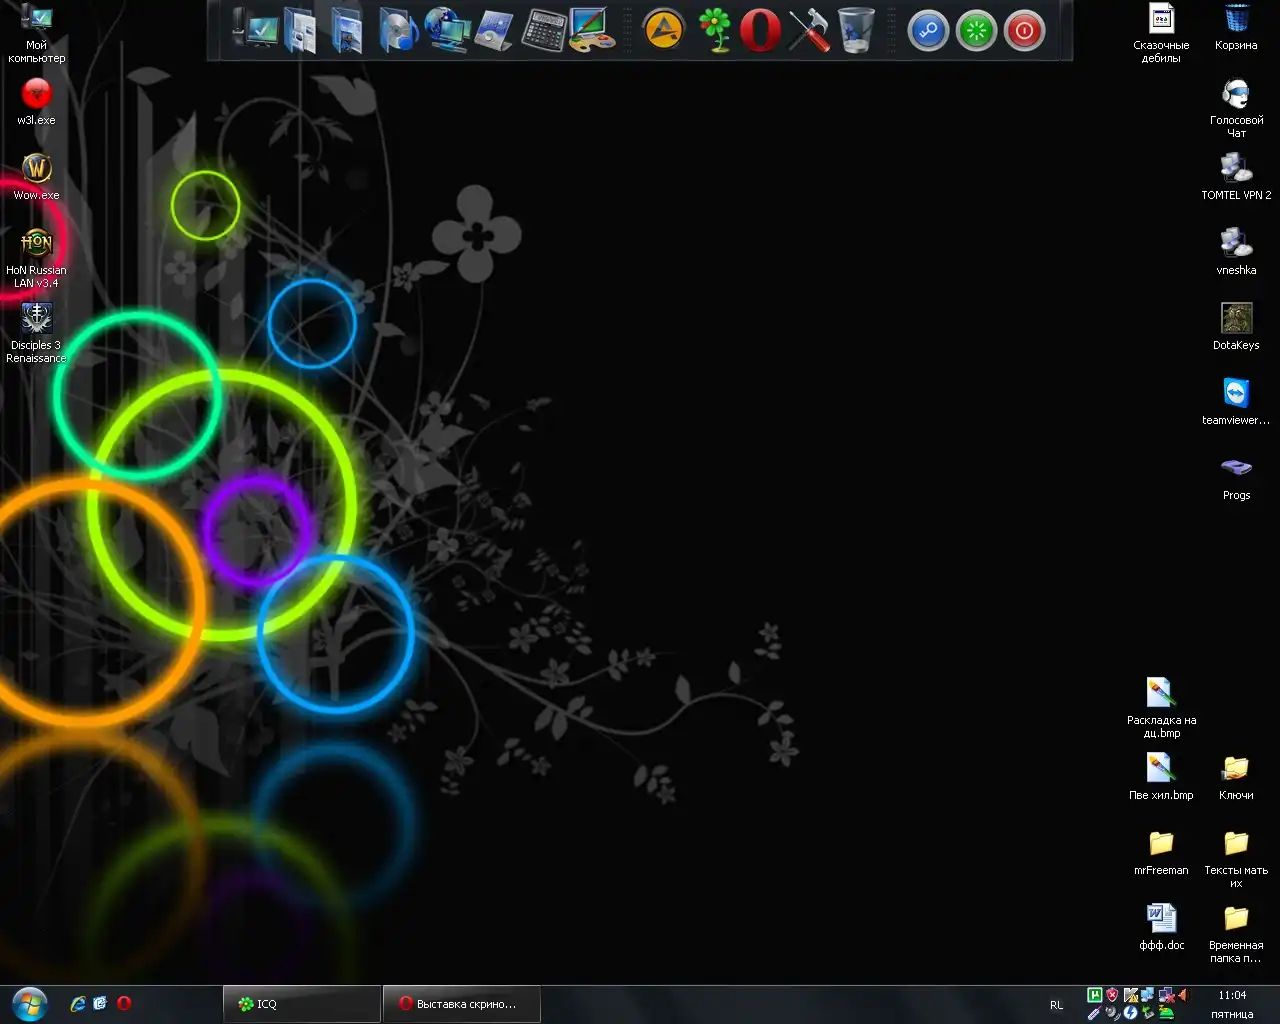Launch the Paint palette icon in the dock
The width and height of the screenshot is (1280, 1024).
coord(592,31)
